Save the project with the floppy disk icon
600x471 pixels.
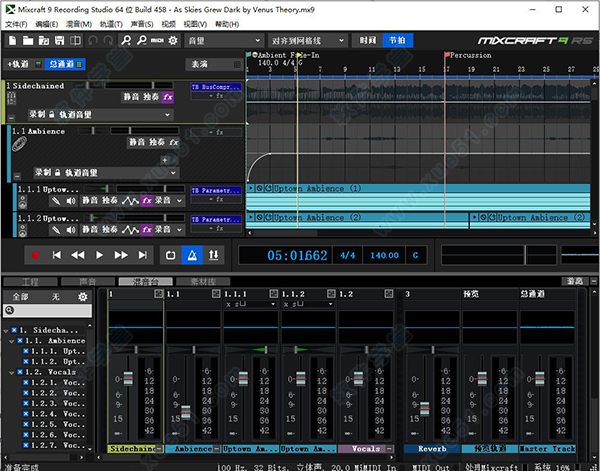tap(59, 40)
